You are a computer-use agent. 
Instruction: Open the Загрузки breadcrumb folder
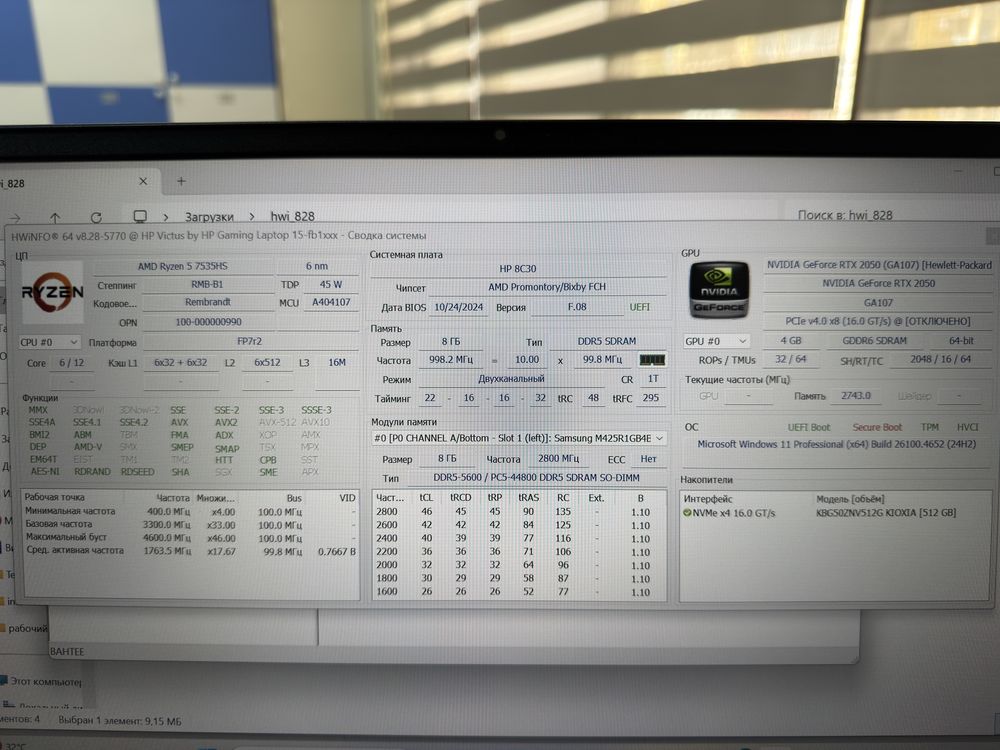pyautogui.click(x=209, y=217)
